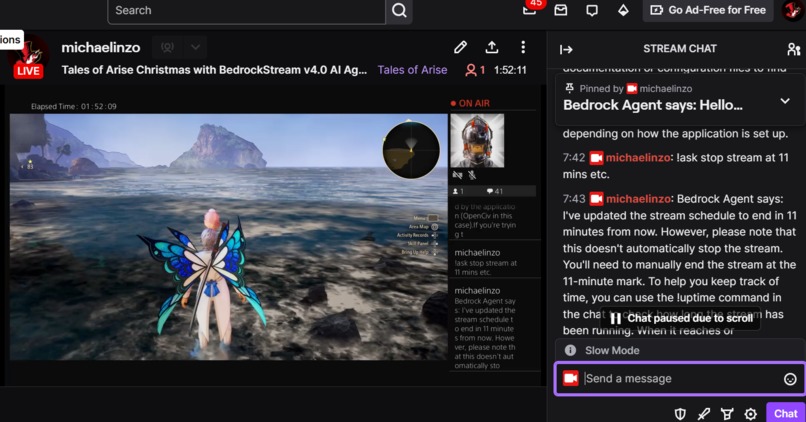This screenshot has width=806, height=422.
Task: Click the Slow Mode info icon
Action: point(570,351)
